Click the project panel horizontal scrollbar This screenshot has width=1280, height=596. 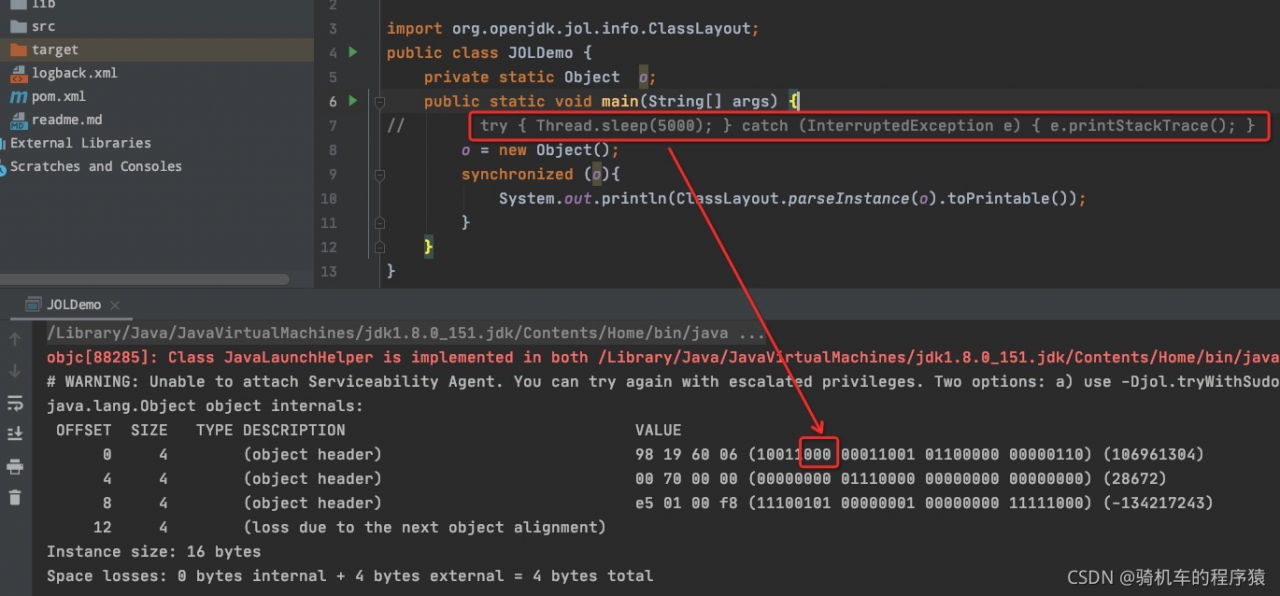tap(143, 281)
